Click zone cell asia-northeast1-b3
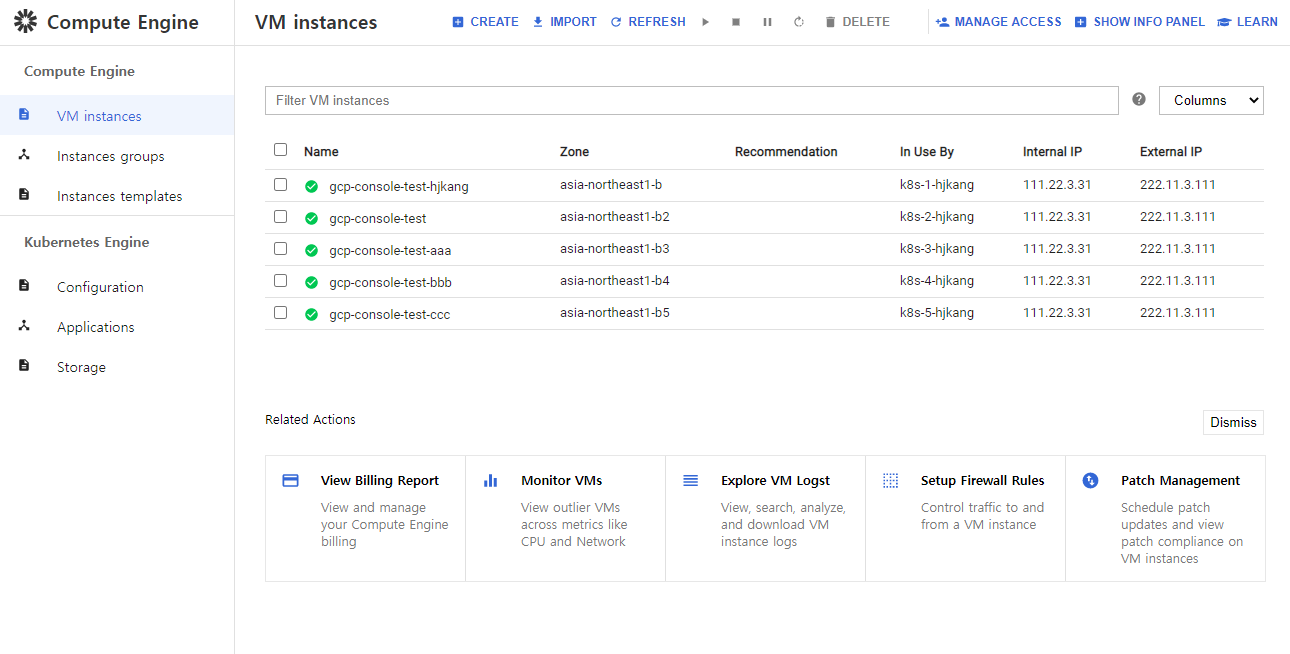 [x=615, y=248]
